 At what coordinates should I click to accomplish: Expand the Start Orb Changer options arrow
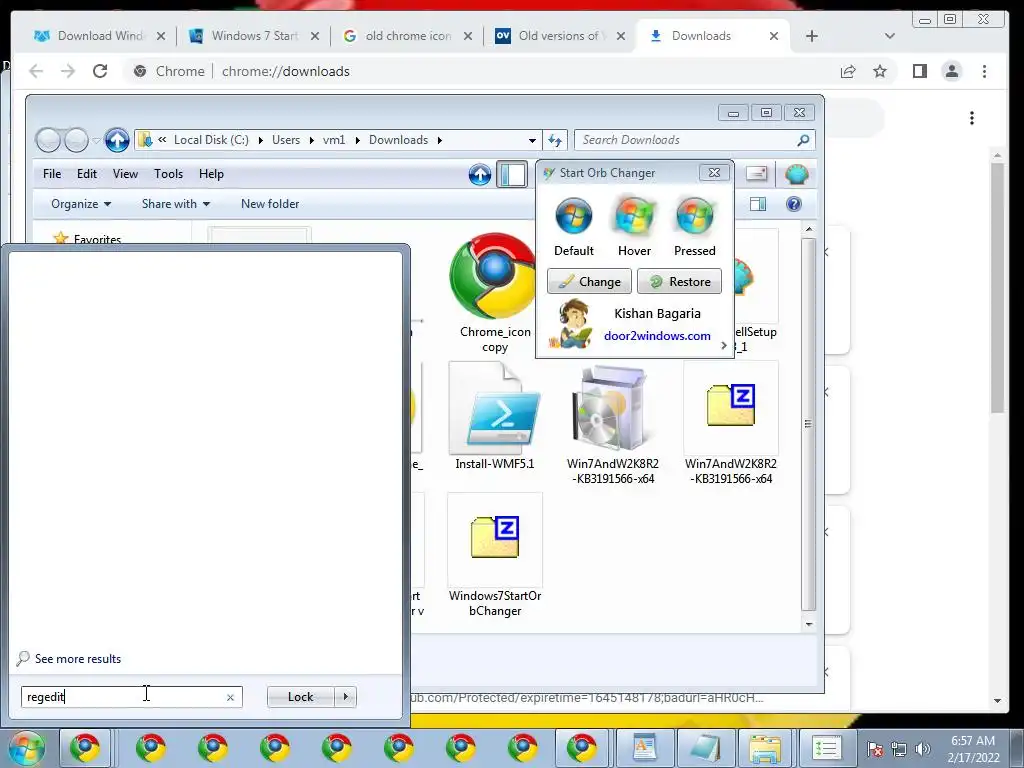click(724, 345)
